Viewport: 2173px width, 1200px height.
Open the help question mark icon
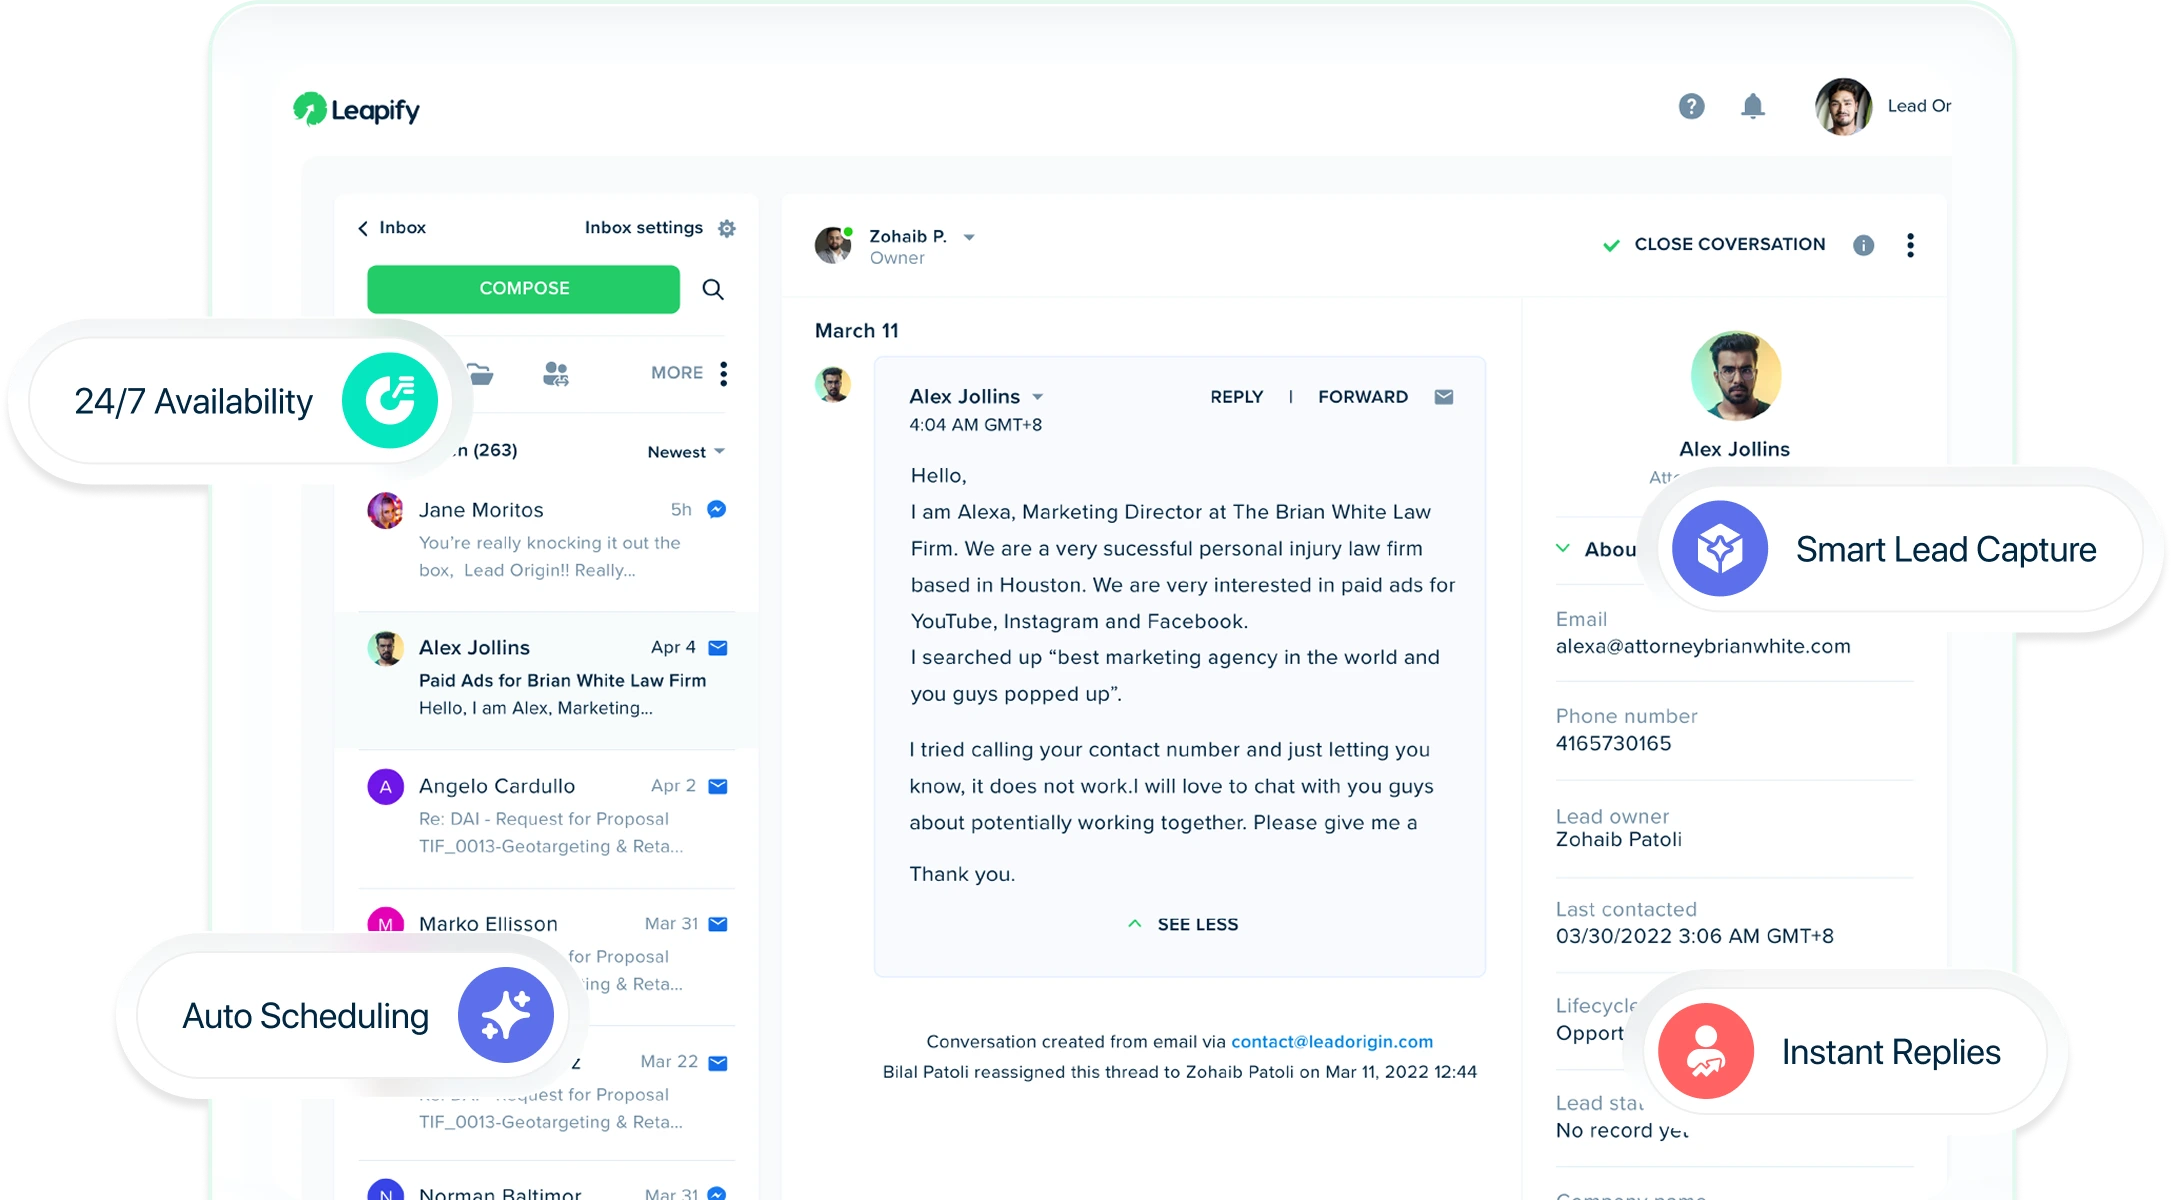point(1691,106)
